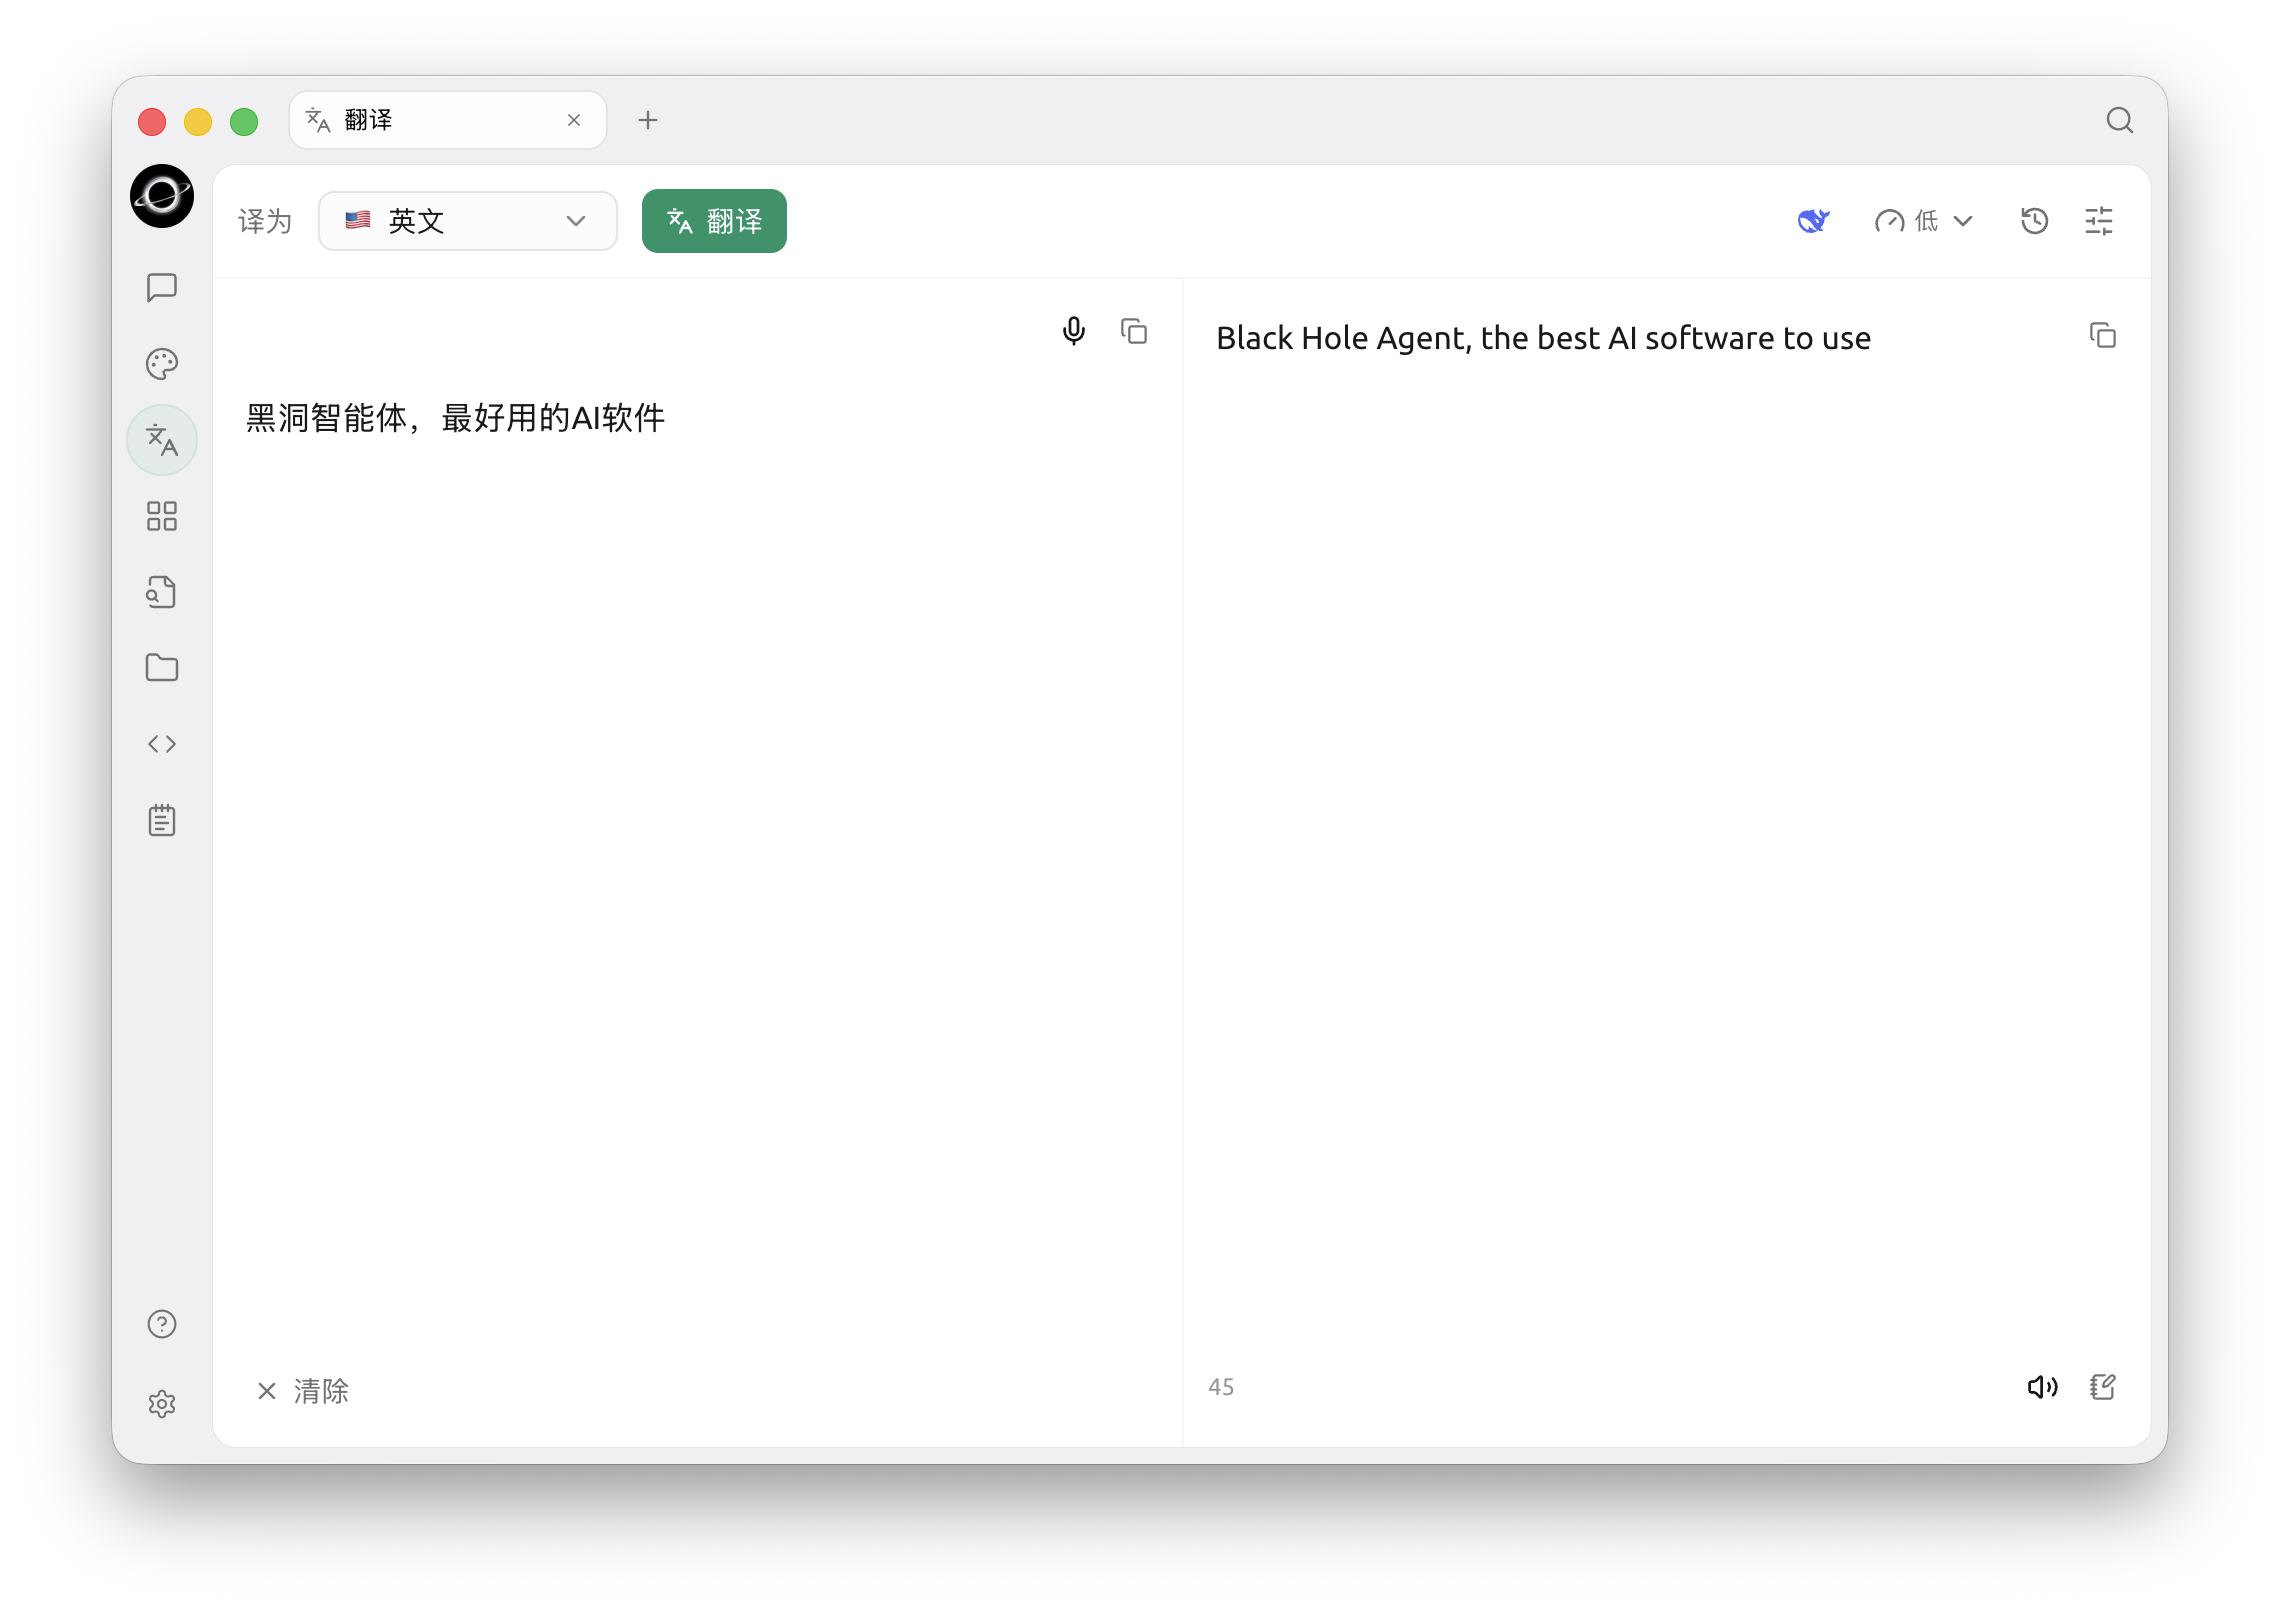Save the translation to notes with the edit icon

point(2103,1387)
